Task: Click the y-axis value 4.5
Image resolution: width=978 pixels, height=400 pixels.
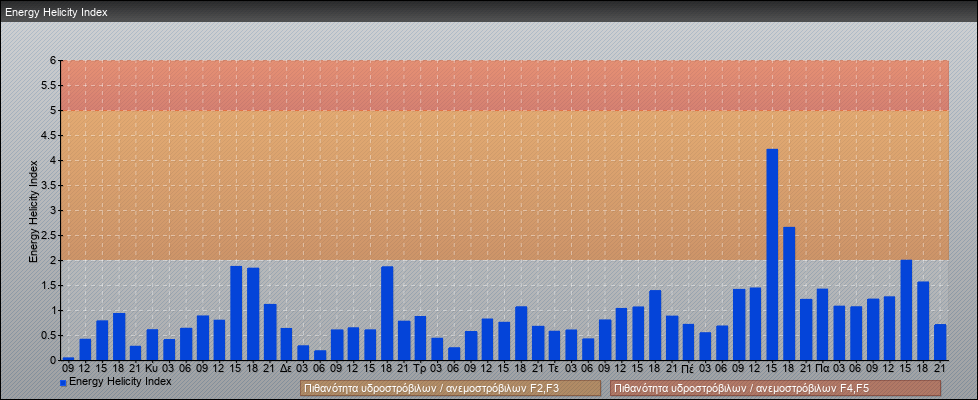Action: 49,135
